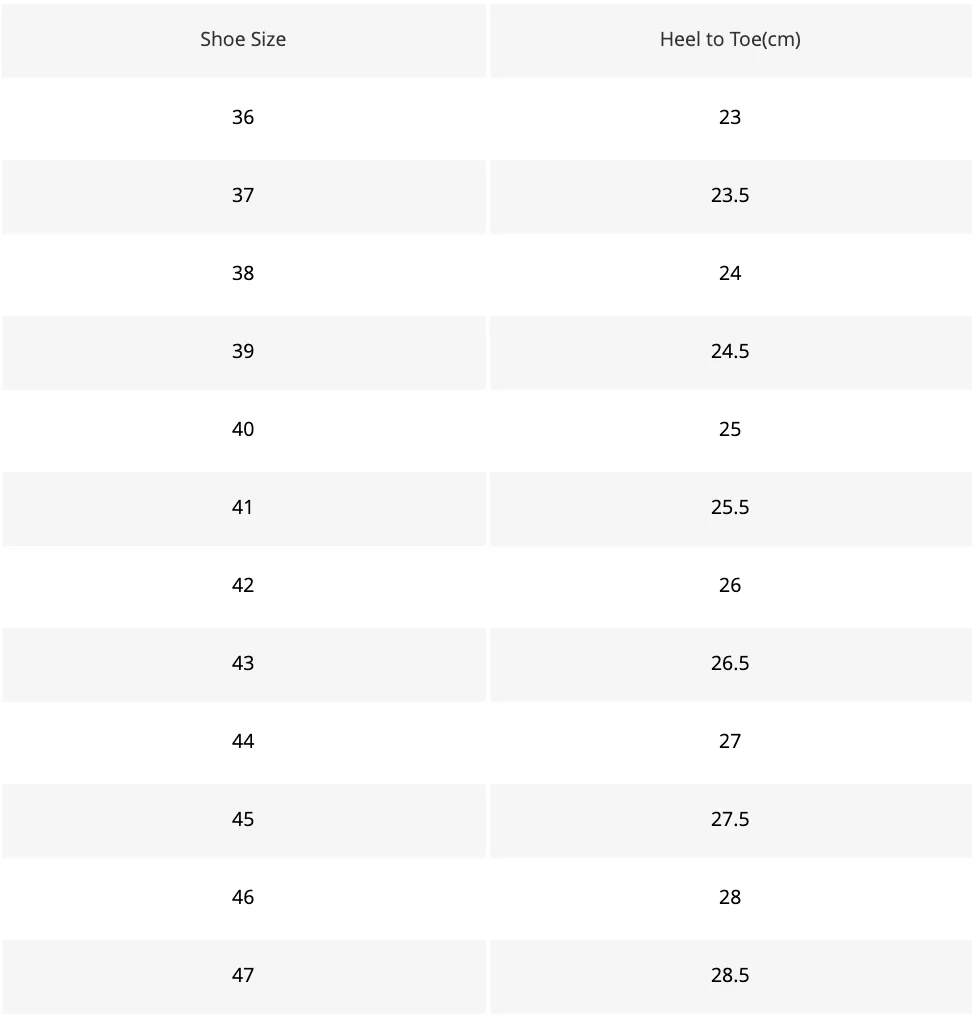Select shoe size 37 cell
Image resolution: width=974 pixels, height=1018 pixels.
pos(243,195)
